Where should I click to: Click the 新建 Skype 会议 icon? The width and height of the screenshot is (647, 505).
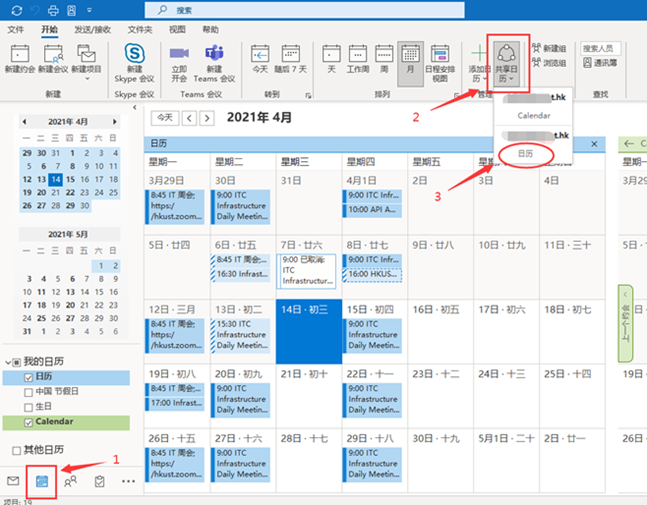point(132,56)
